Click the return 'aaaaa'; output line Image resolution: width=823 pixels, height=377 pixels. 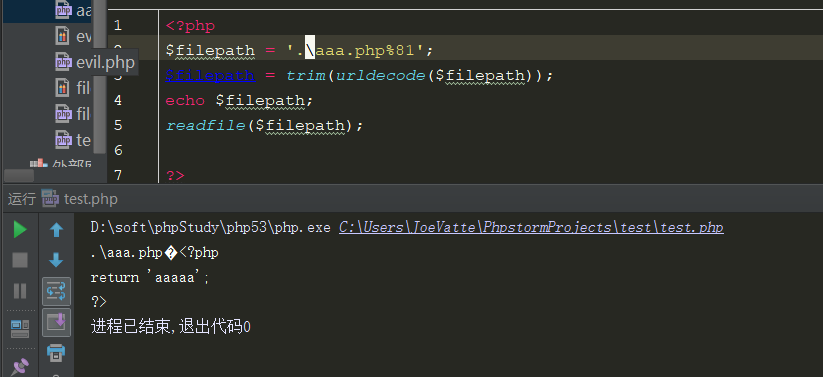pos(150,277)
